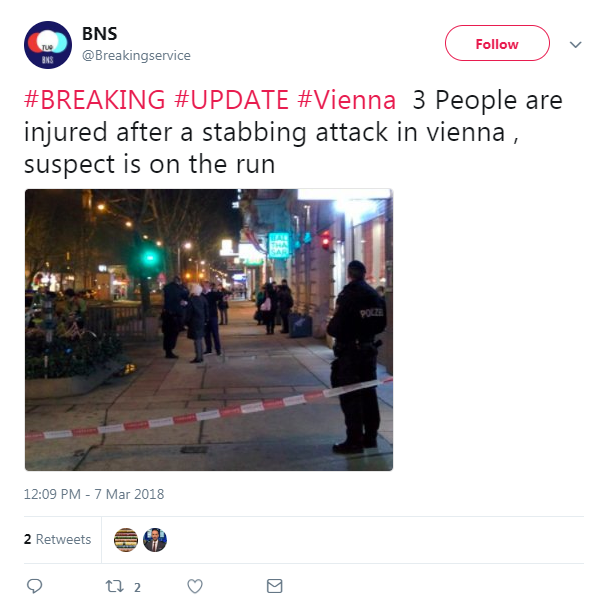Screen dimensions: 595x605
Task: Click the reply speech bubble icon
Action: tap(34, 586)
